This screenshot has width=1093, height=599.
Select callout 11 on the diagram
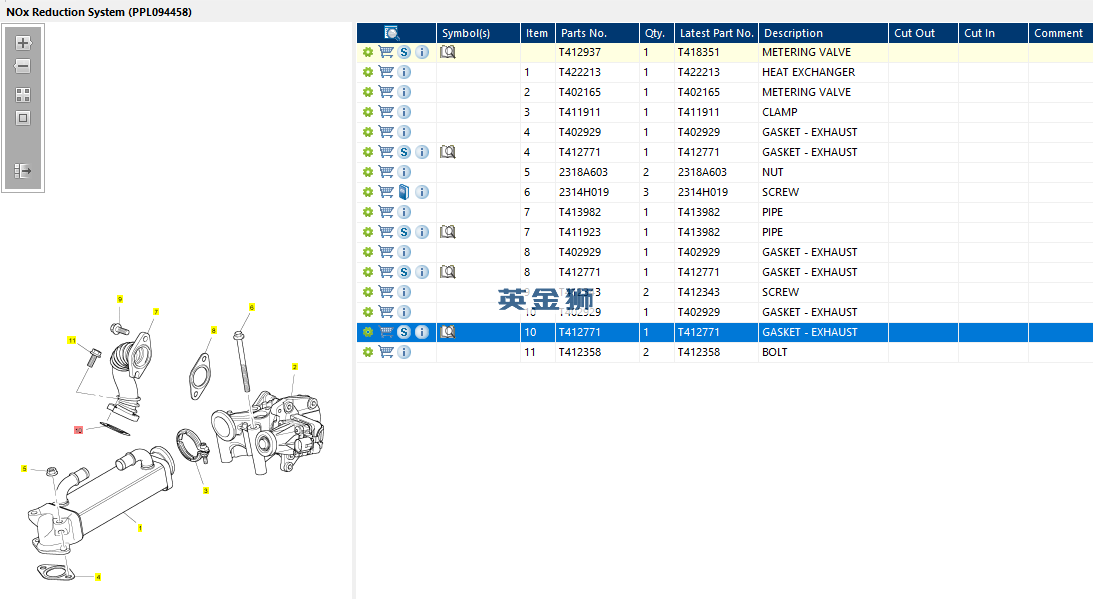click(x=72, y=340)
